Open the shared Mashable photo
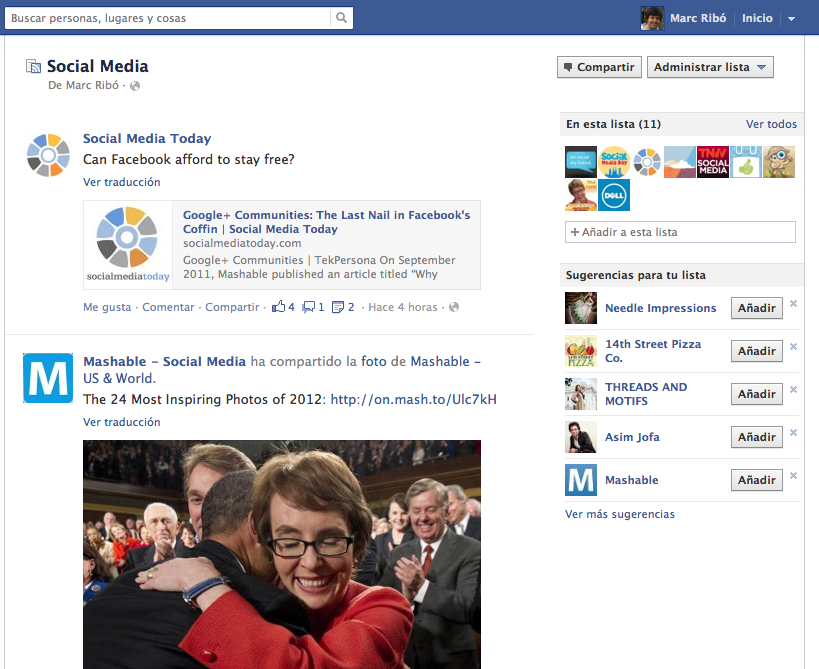This screenshot has width=819, height=669. [x=282, y=554]
